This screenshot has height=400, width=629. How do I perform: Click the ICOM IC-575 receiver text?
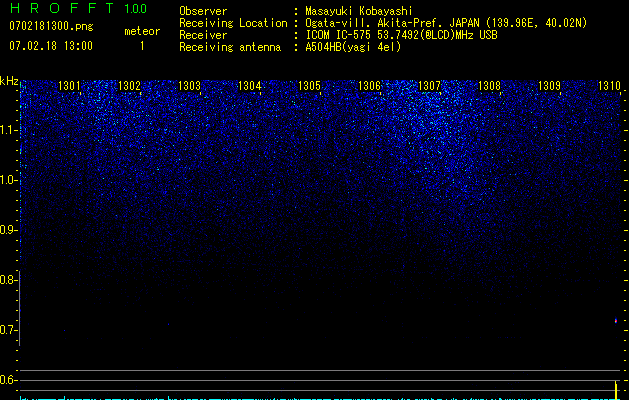click(401, 35)
